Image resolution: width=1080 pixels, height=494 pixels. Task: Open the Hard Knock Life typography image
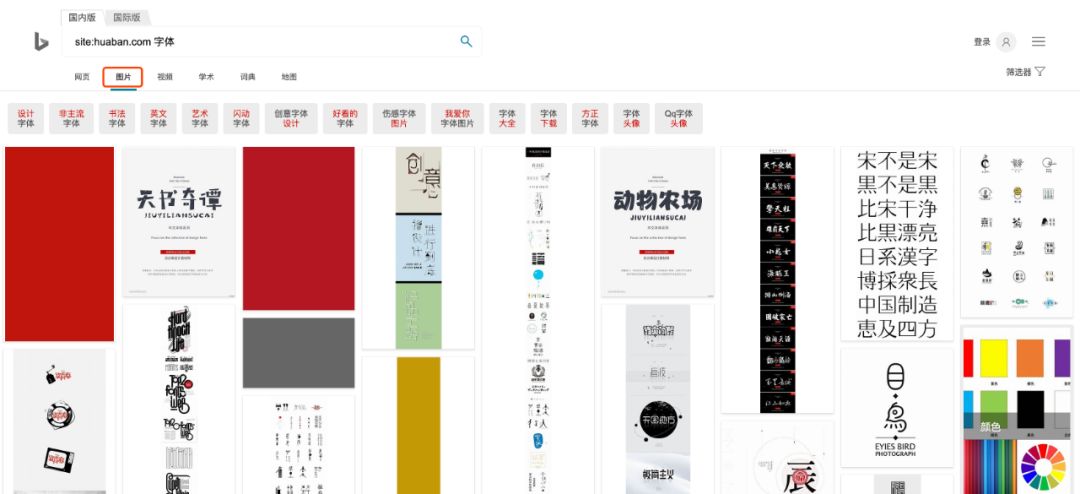pos(179,400)
